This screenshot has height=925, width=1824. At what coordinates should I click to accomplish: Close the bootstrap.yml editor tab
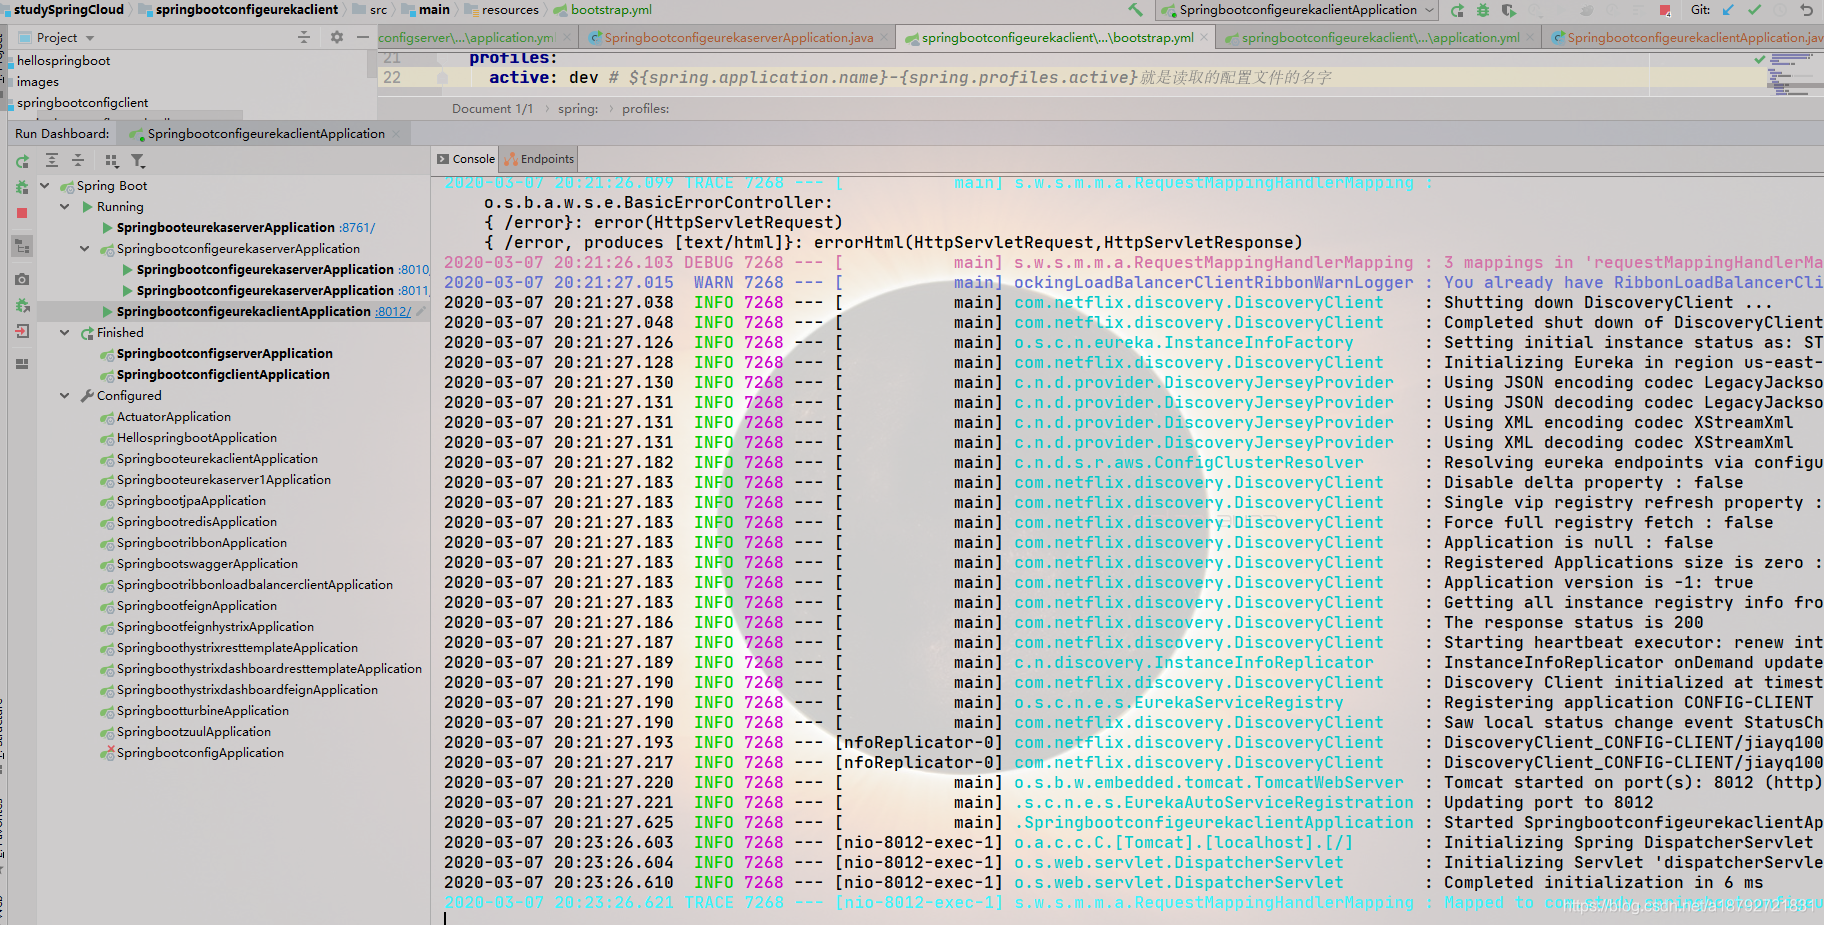pos(1204,38)
